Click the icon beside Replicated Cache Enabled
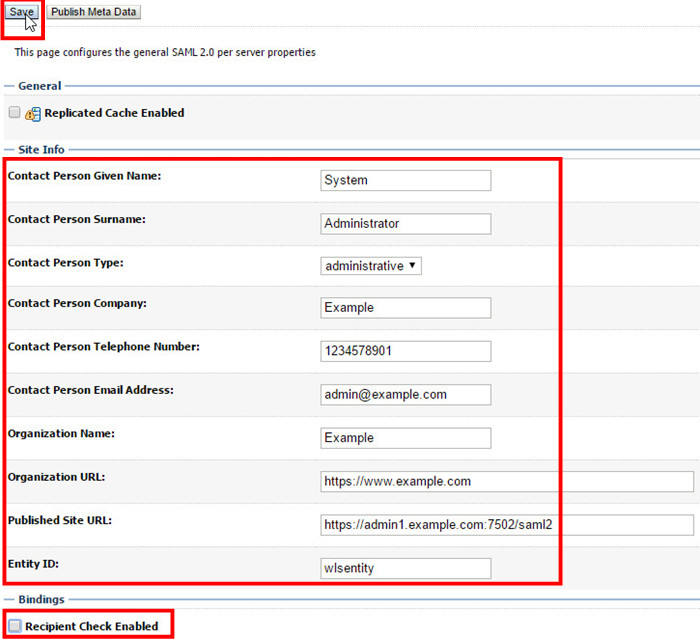The image size is (700, 639). [32, 114]
